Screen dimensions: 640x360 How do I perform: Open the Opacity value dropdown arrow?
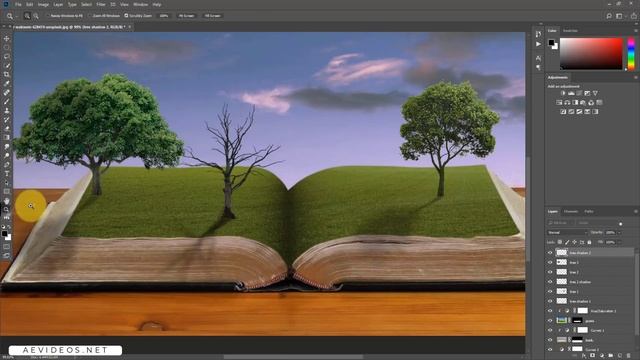pos(619,233)
